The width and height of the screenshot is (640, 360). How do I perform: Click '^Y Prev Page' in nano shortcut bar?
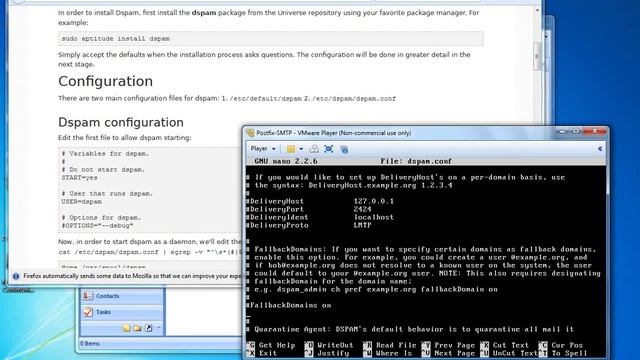coord(448,345)
